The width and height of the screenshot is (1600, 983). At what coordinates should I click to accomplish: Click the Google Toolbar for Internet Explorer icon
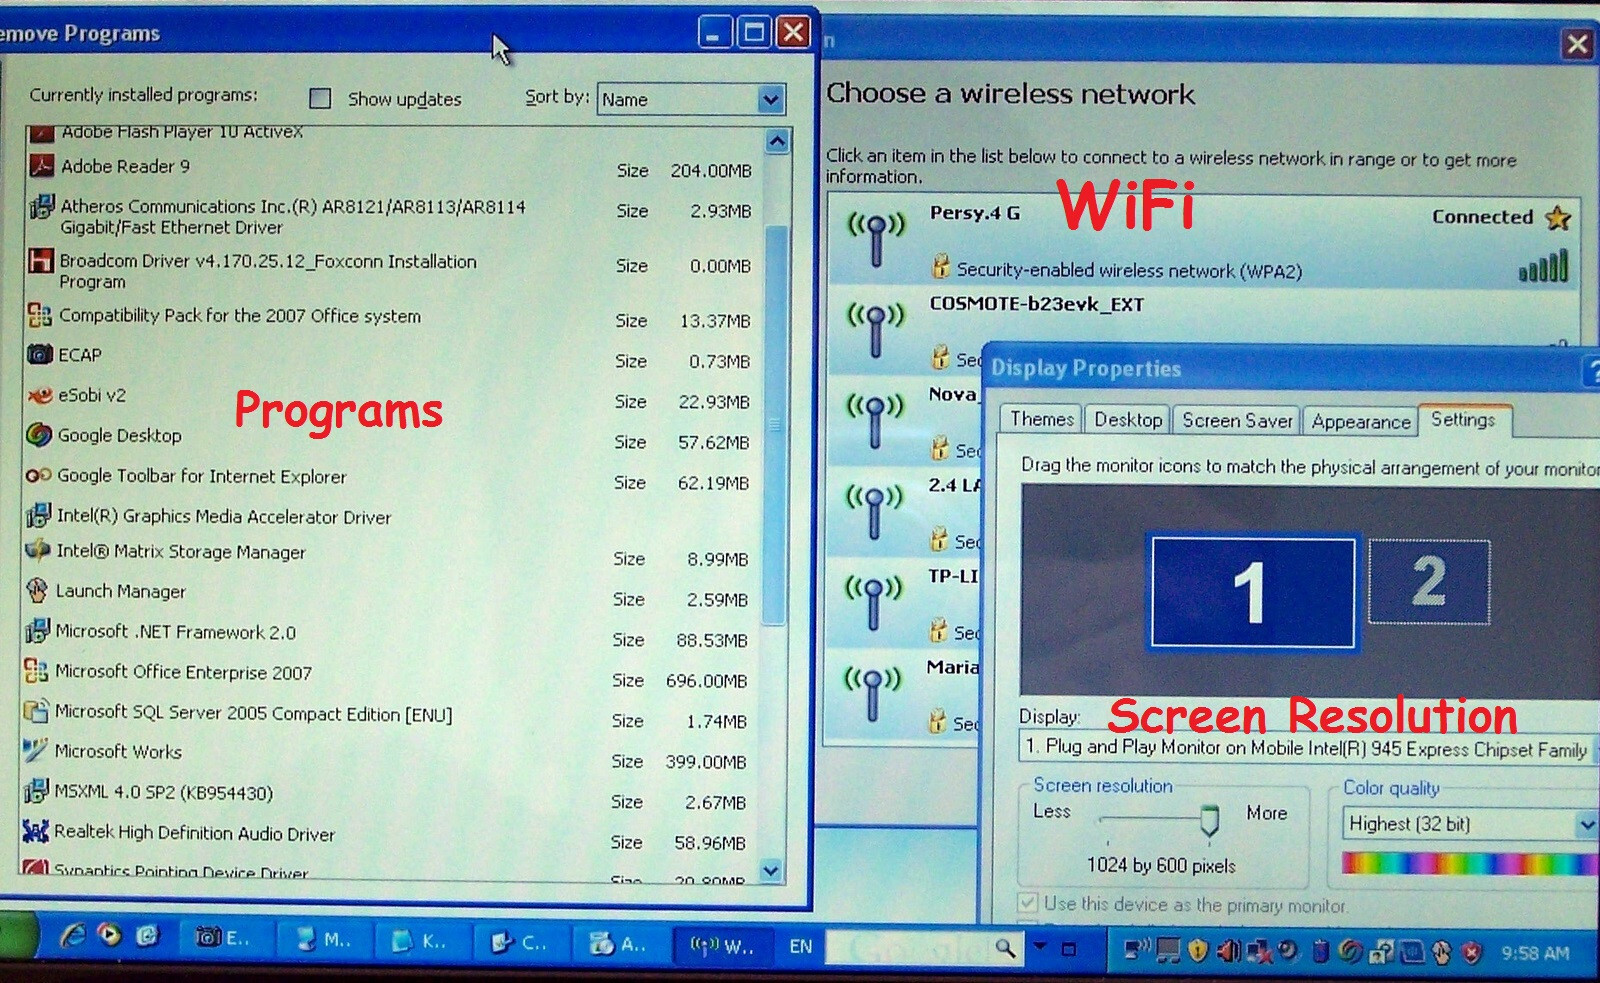point(38,476)
